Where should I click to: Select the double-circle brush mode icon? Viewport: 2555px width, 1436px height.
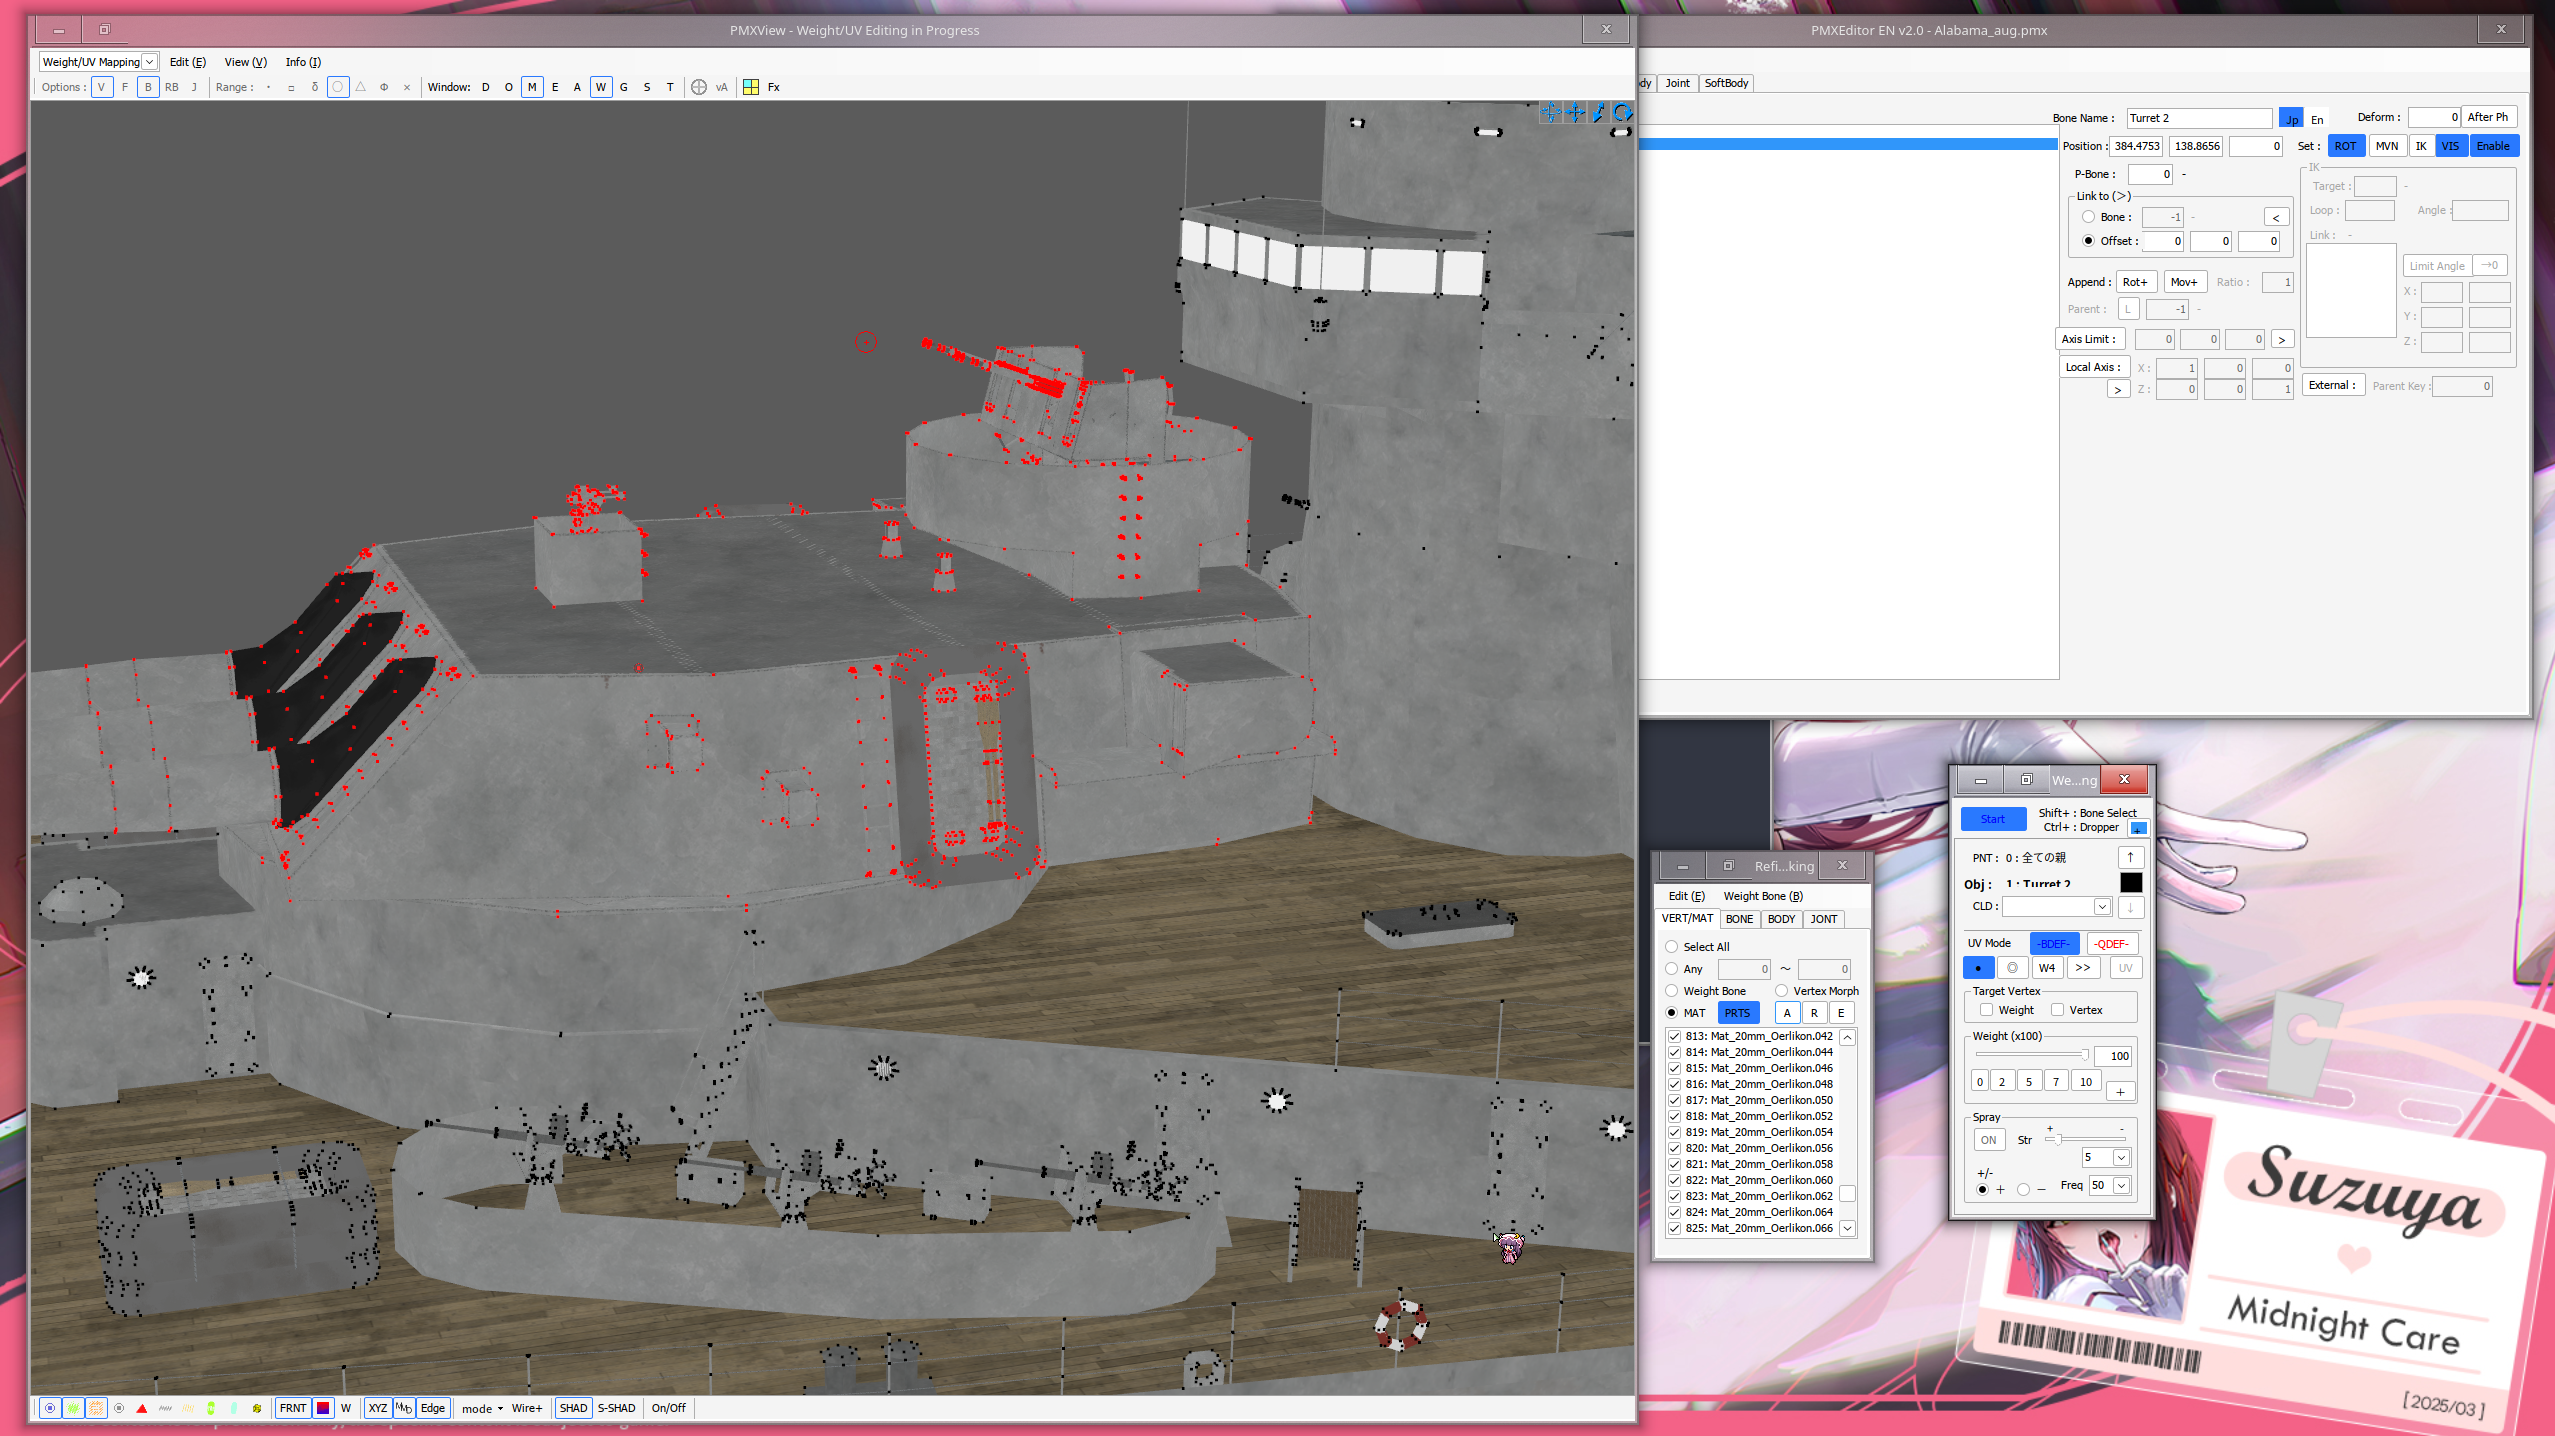2013,968
